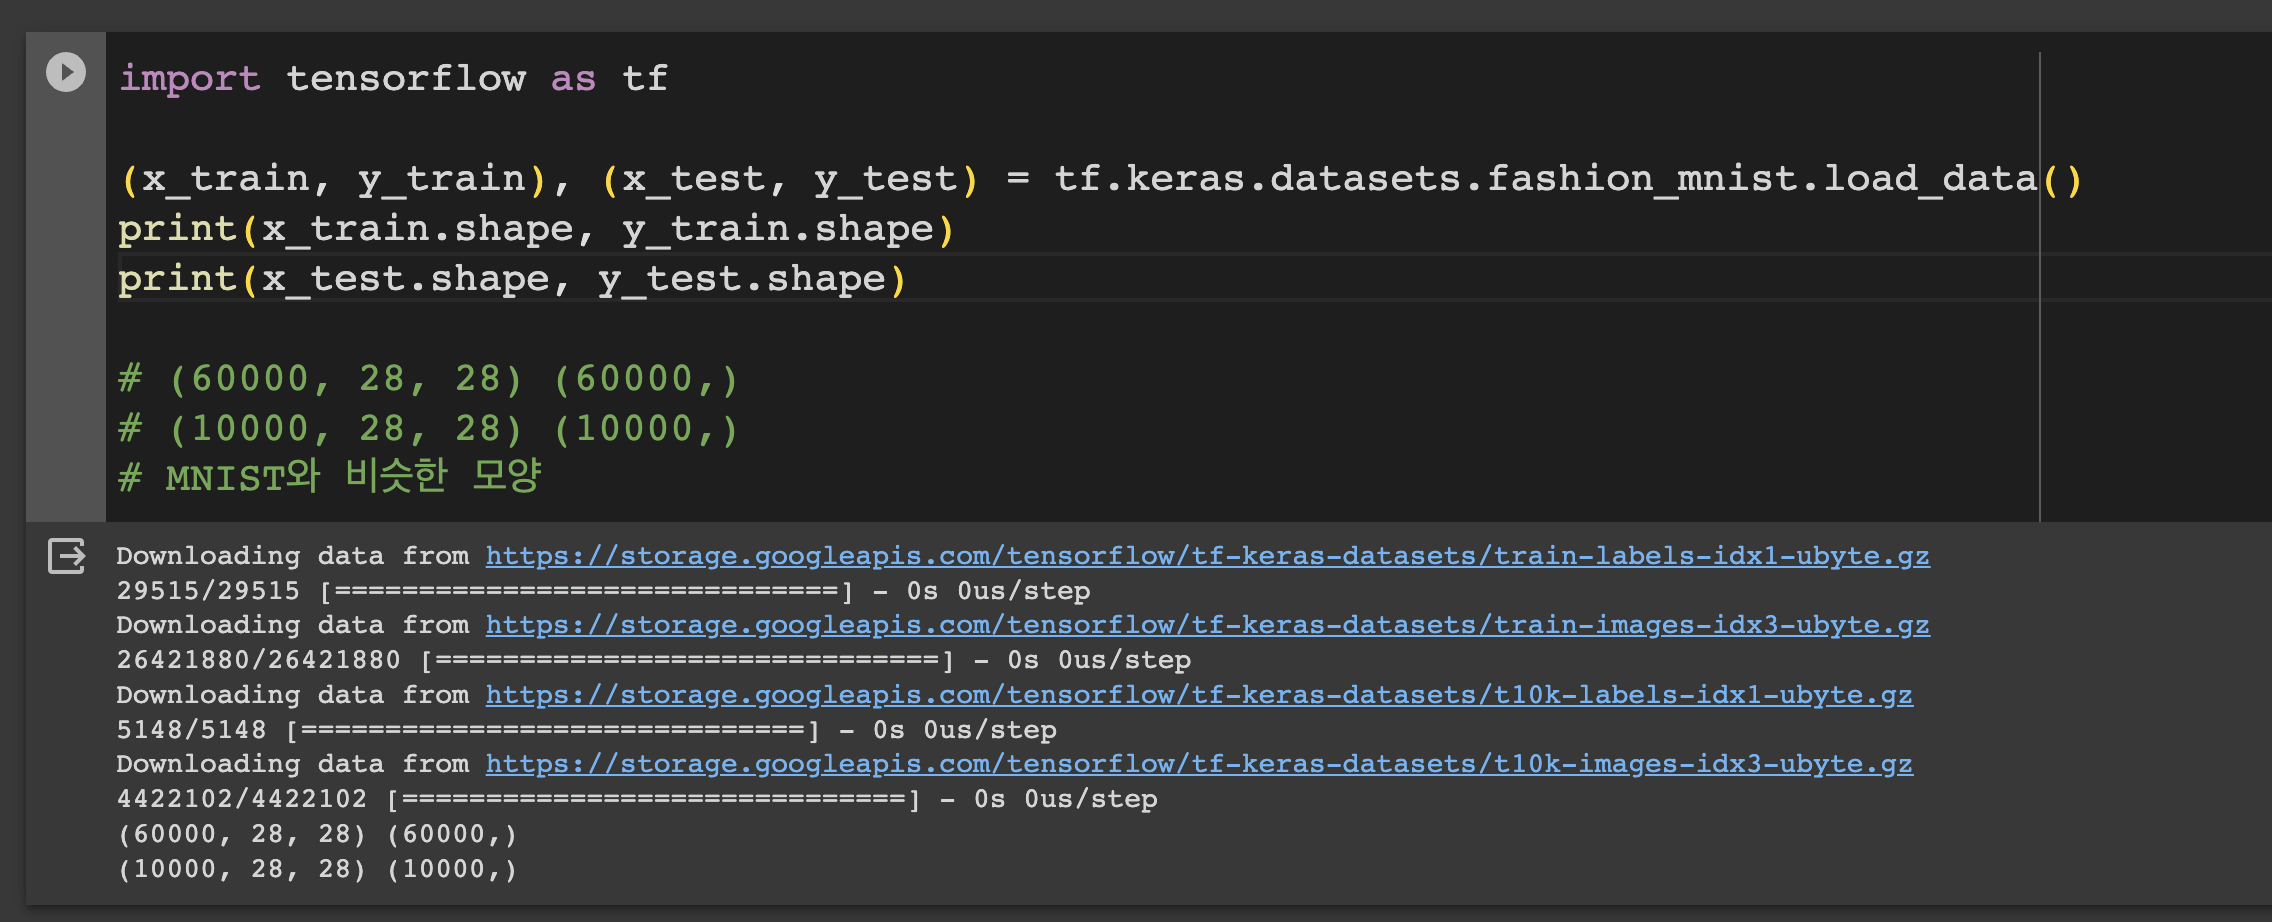
Task: Run the code cell with play button
Action: point(66,73)
